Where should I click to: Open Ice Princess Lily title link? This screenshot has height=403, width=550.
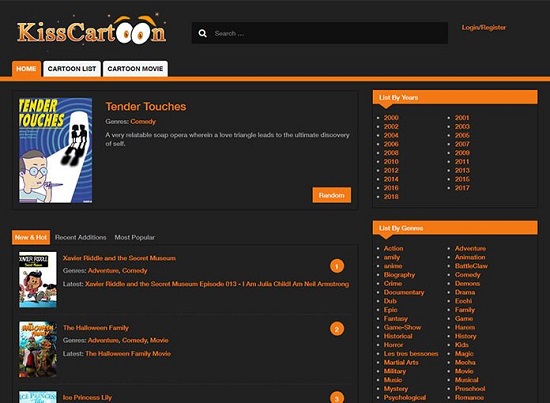87,398
